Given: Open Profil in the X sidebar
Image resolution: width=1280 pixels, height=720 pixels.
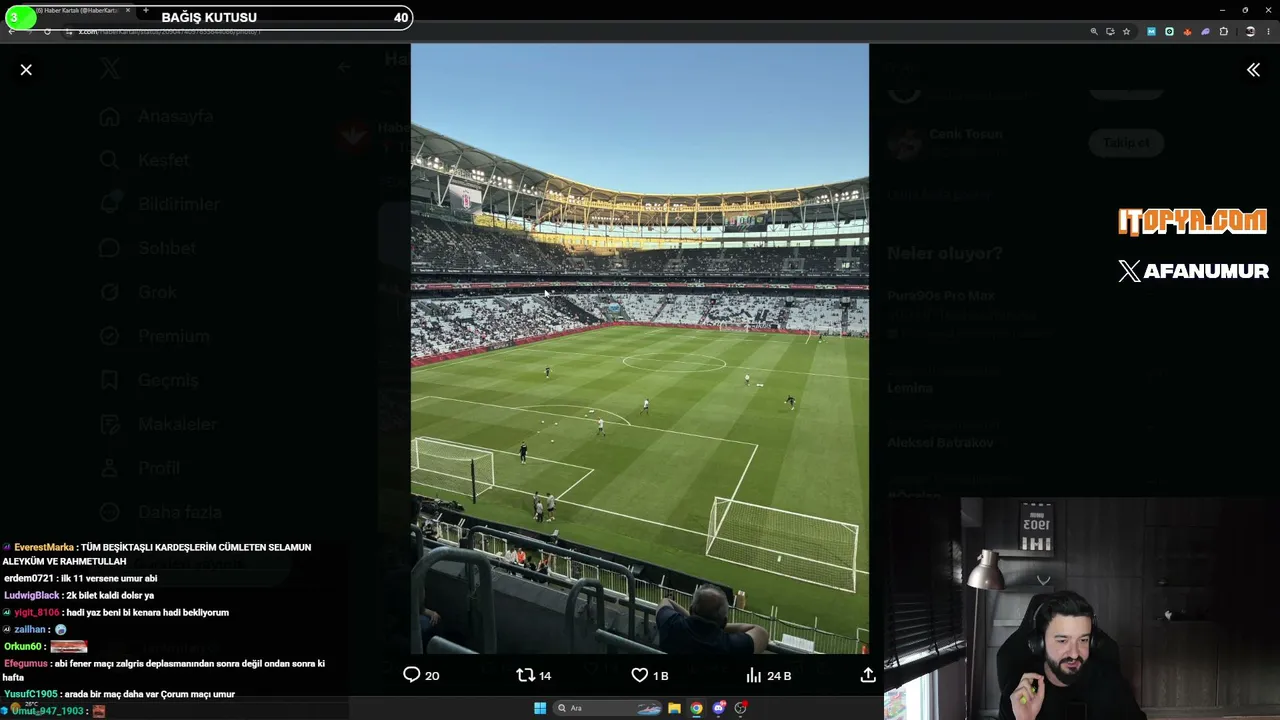Looking at the screenshot, I should pos(141,468).
